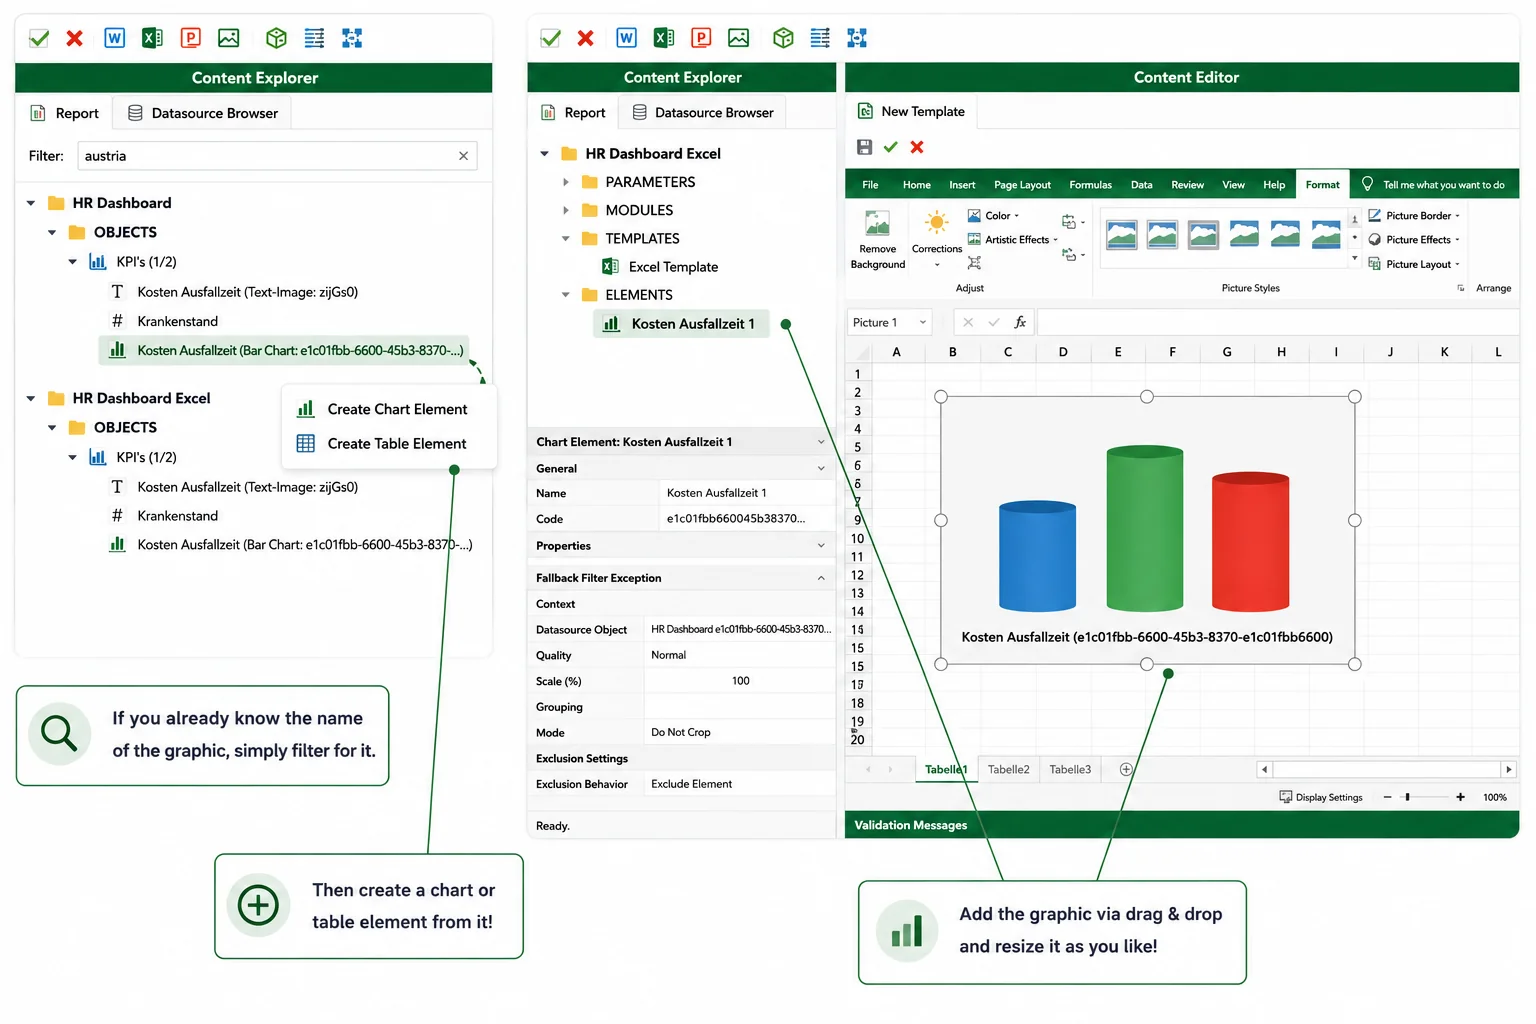Click the Display Settings icon in the status bar
Image resolution: width=1536 pixels, height=1024 pixels.
point(1286,797)
